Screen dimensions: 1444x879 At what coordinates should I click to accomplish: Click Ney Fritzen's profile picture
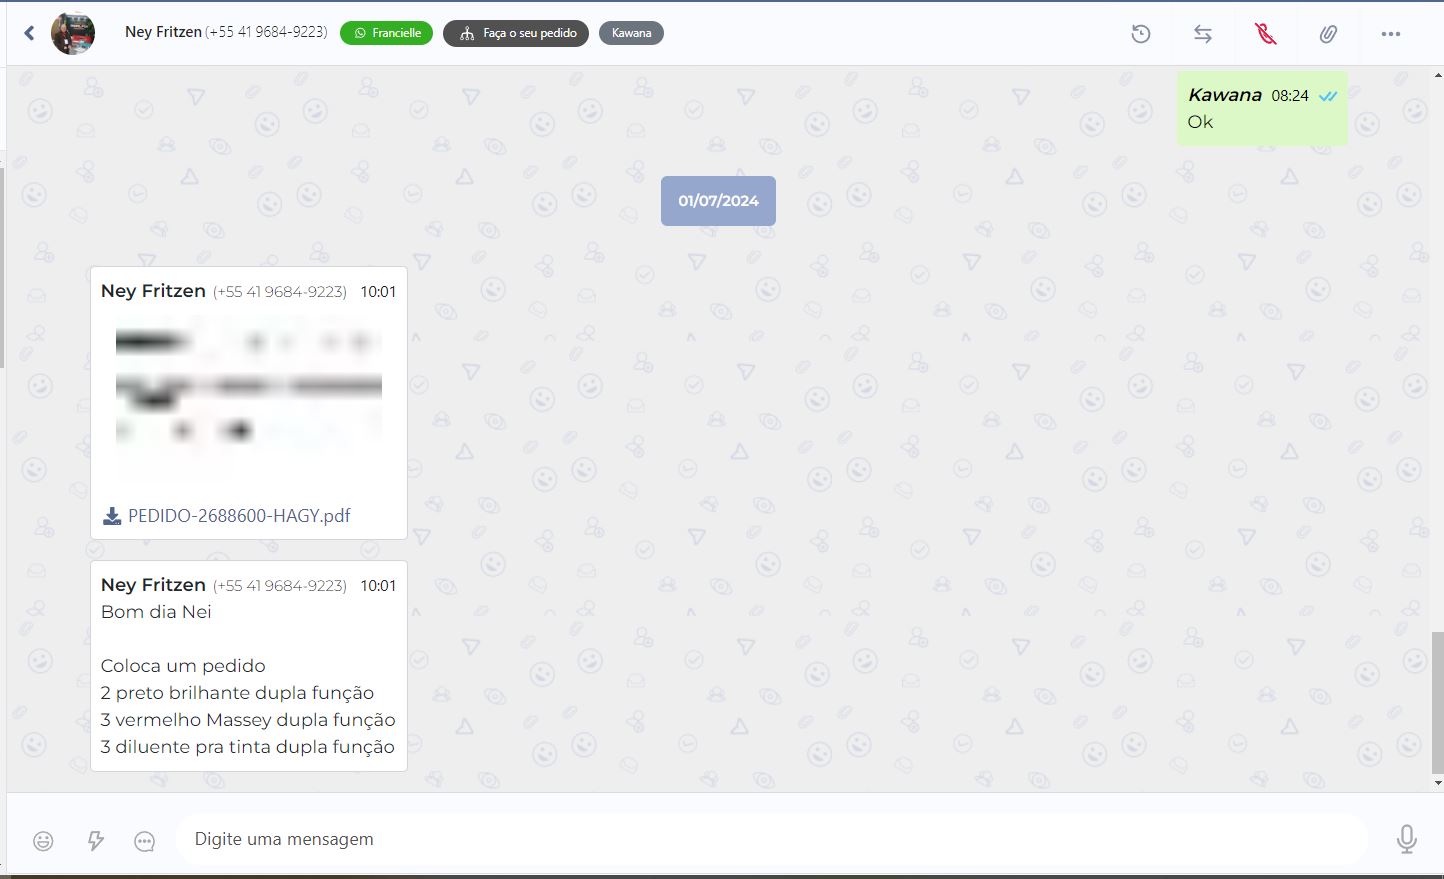73,33
